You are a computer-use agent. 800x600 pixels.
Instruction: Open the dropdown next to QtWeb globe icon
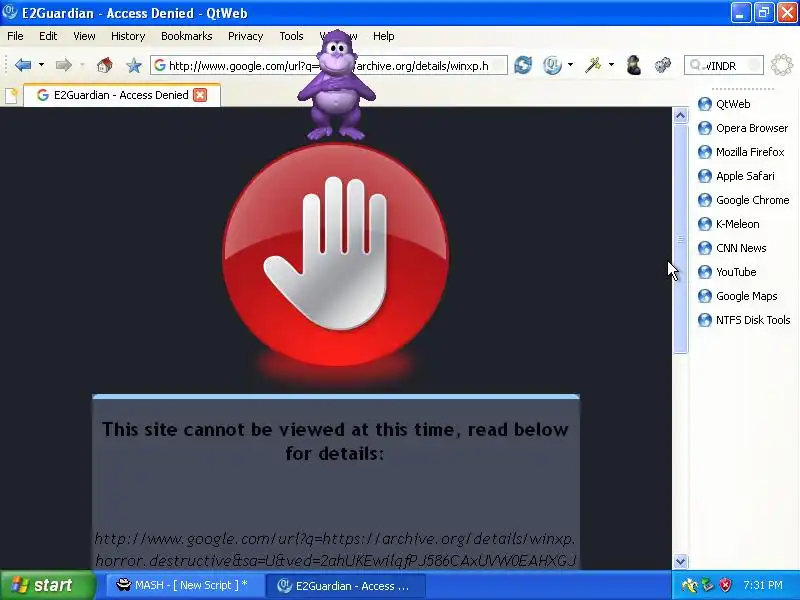click(x=570, y=65)
